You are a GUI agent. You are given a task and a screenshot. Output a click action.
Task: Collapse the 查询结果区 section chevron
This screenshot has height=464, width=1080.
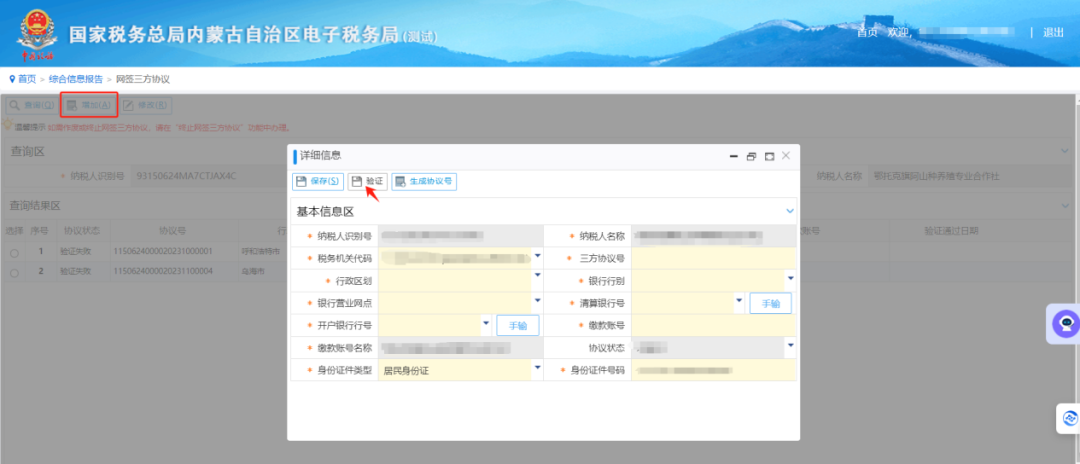[x=1066, y=205]
